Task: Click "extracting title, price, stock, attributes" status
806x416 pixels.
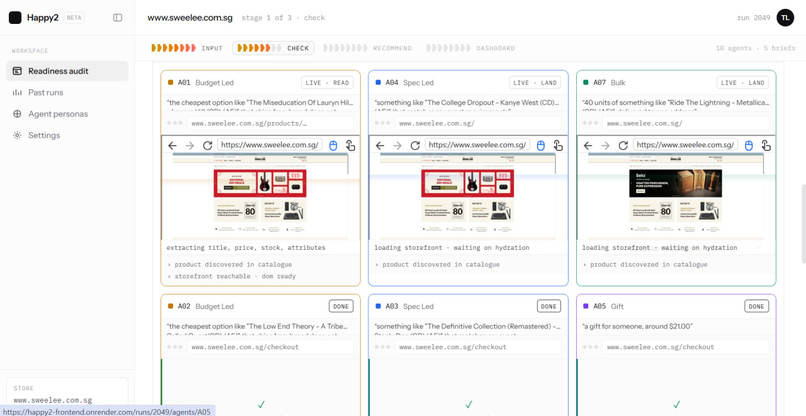Action: [x=246, y=248]
